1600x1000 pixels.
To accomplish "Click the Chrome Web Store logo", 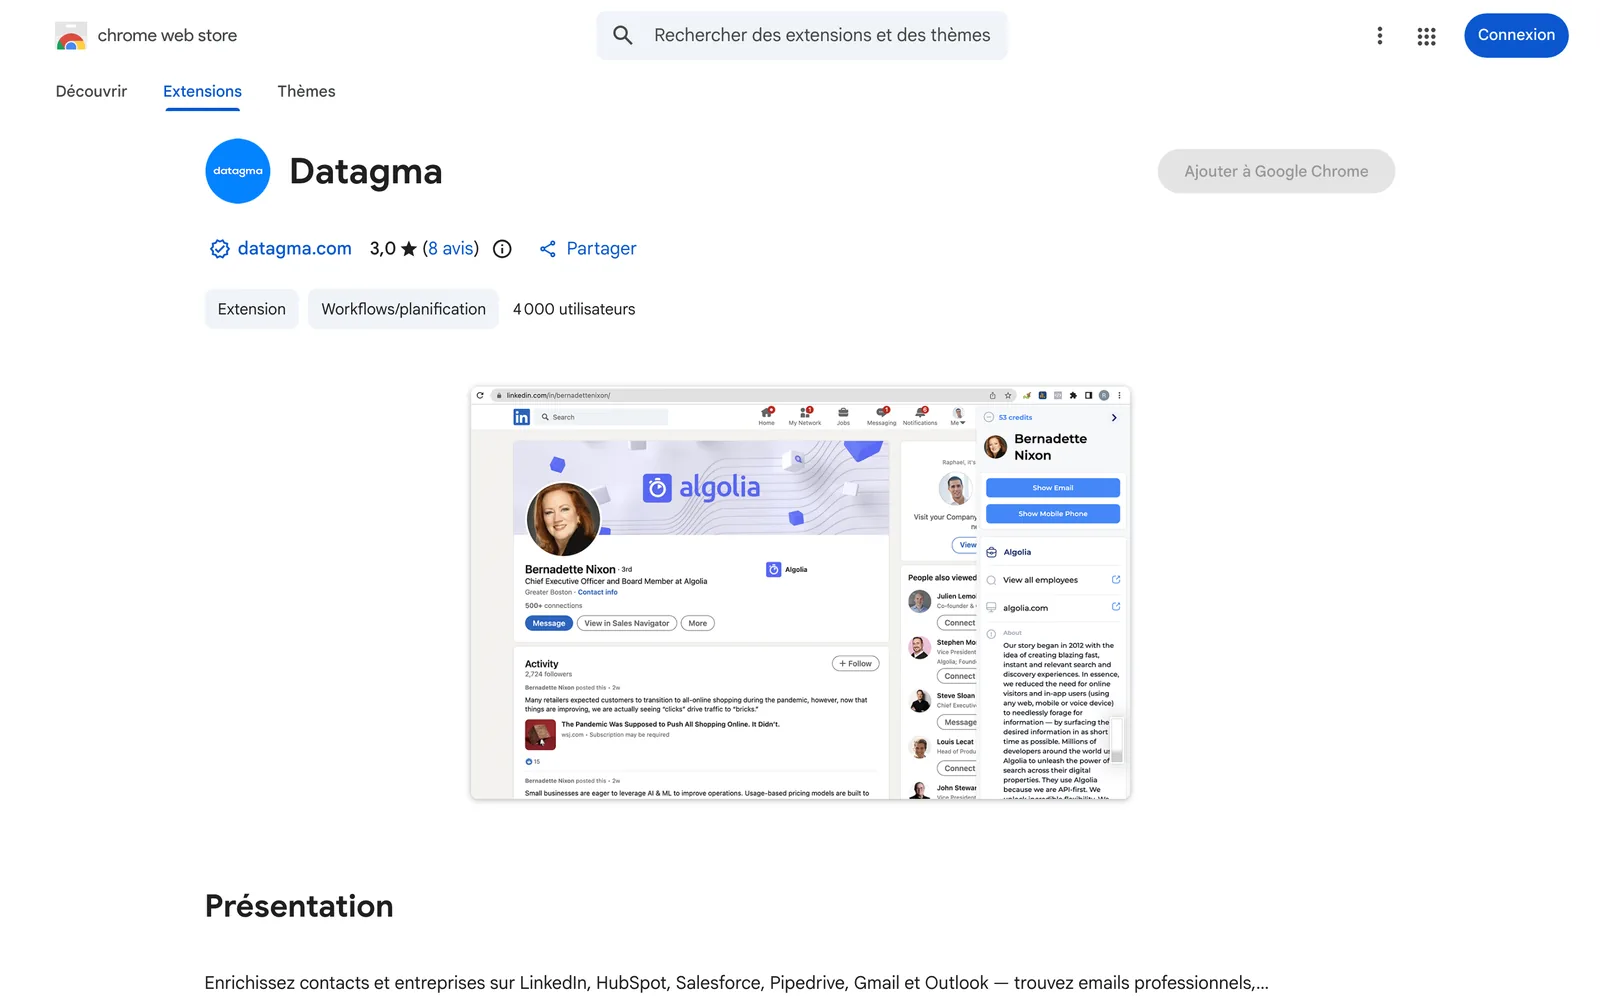I will 70,36.
